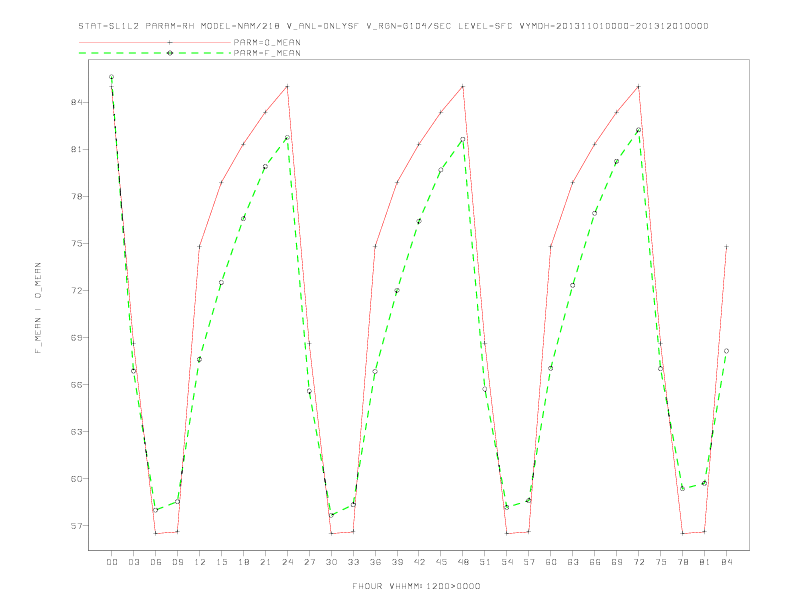Click the y-axis tick label 60
This screenshot has width=792, height=612.
click(76, 479)
